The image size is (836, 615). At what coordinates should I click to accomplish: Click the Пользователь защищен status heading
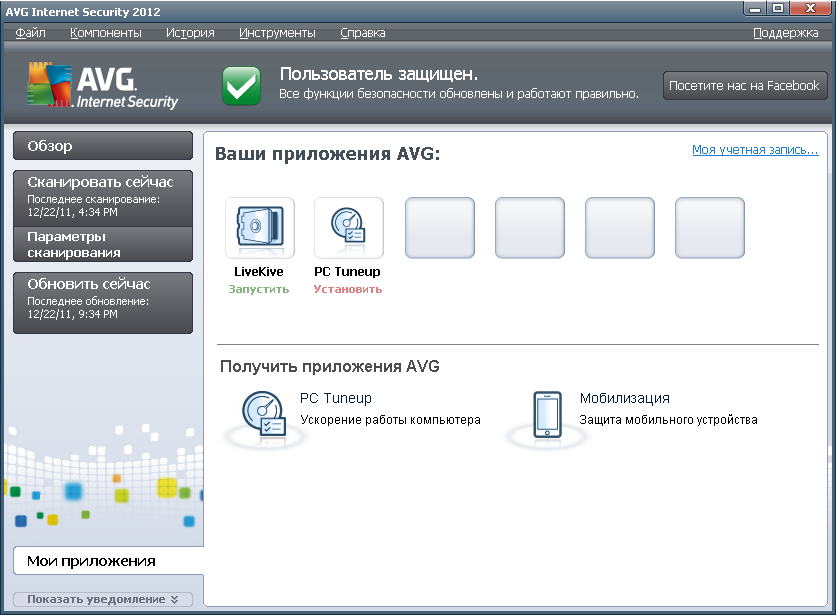coord(379,74)
